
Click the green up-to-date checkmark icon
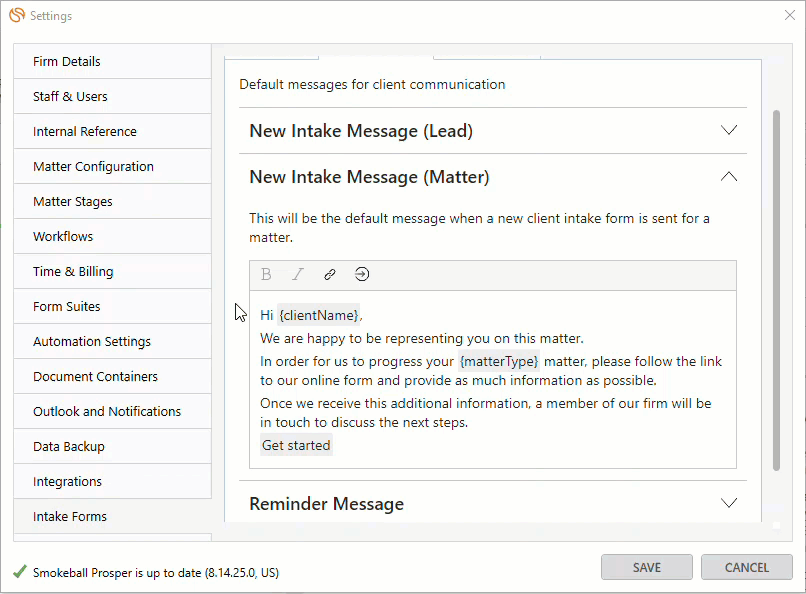tap(20, 571)
